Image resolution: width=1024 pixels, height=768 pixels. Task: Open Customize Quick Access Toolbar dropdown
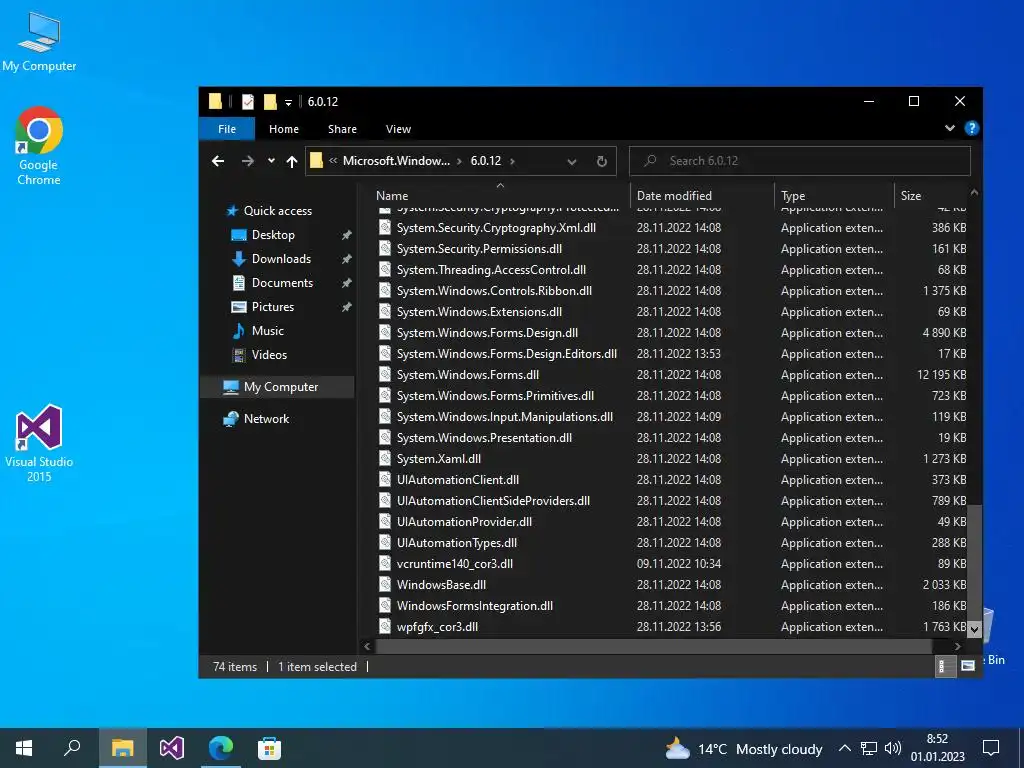coord(288,103)
